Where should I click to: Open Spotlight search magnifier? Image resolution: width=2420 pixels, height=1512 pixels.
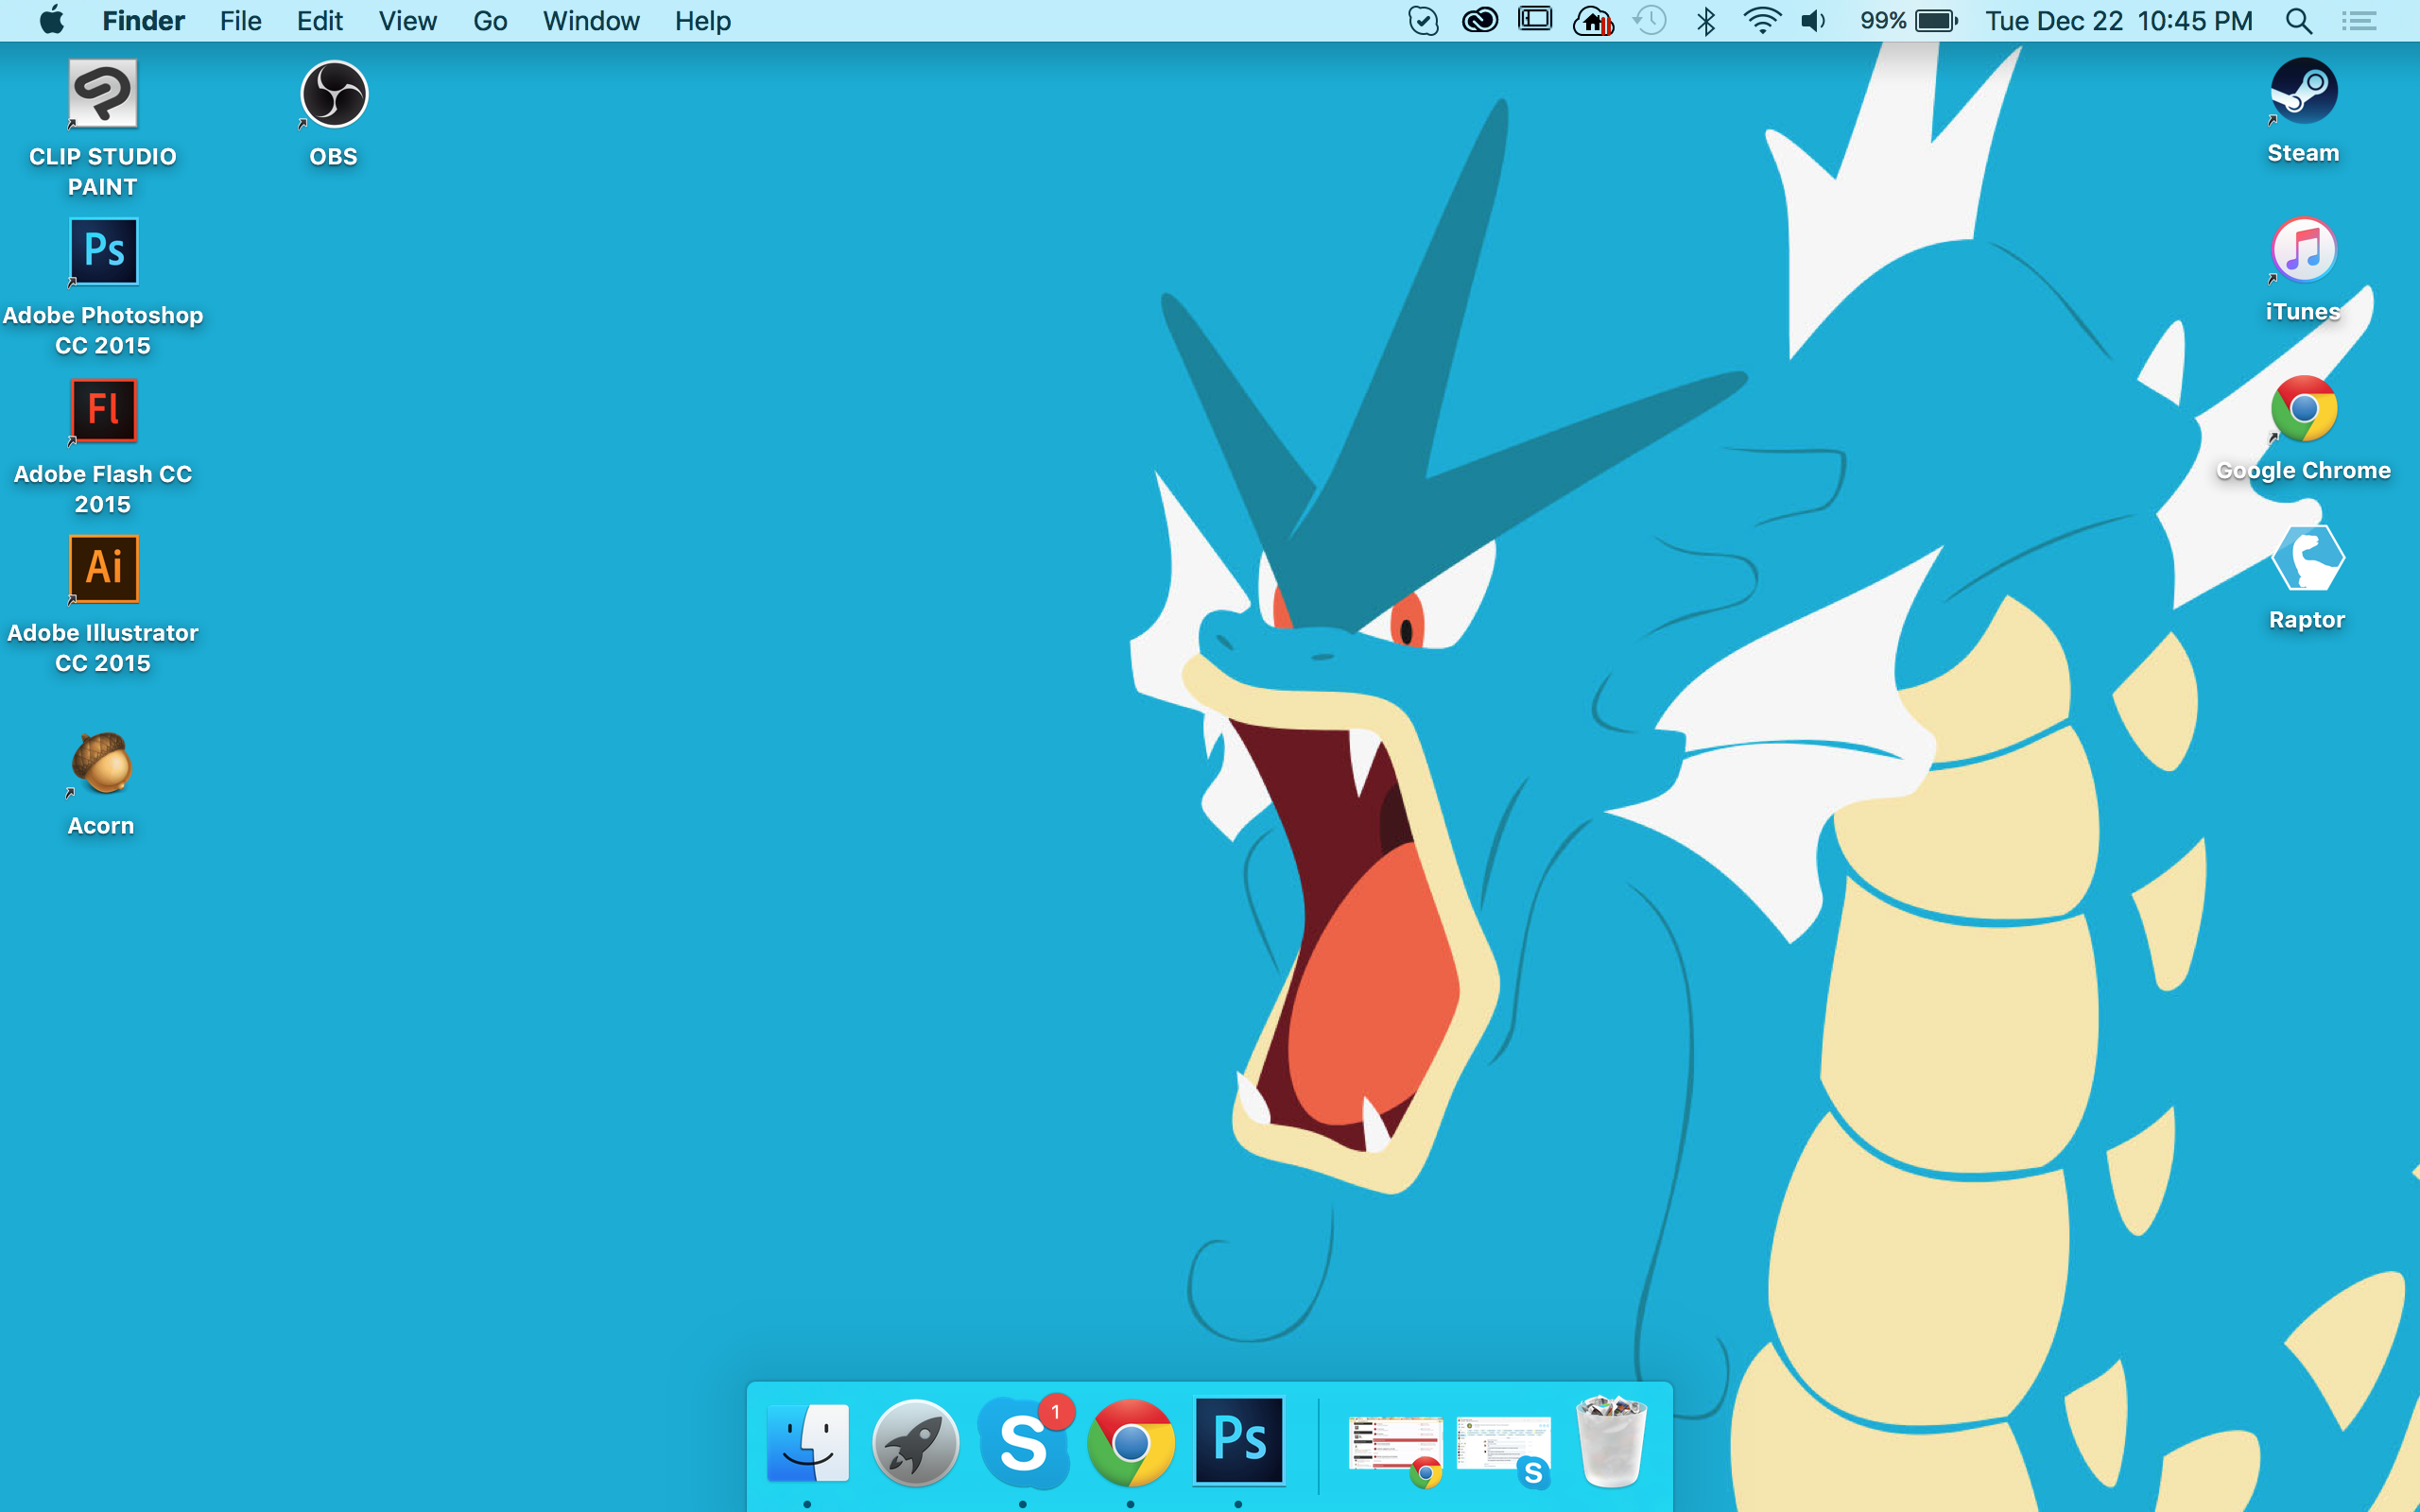coord(2298,20)
